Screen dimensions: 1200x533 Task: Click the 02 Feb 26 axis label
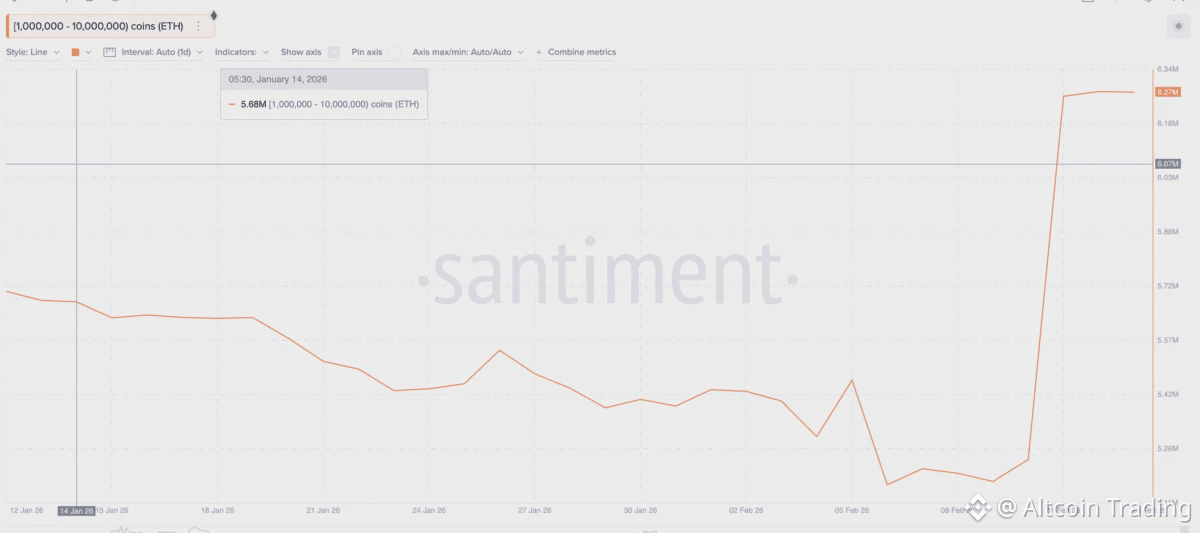tap(745, 510)
